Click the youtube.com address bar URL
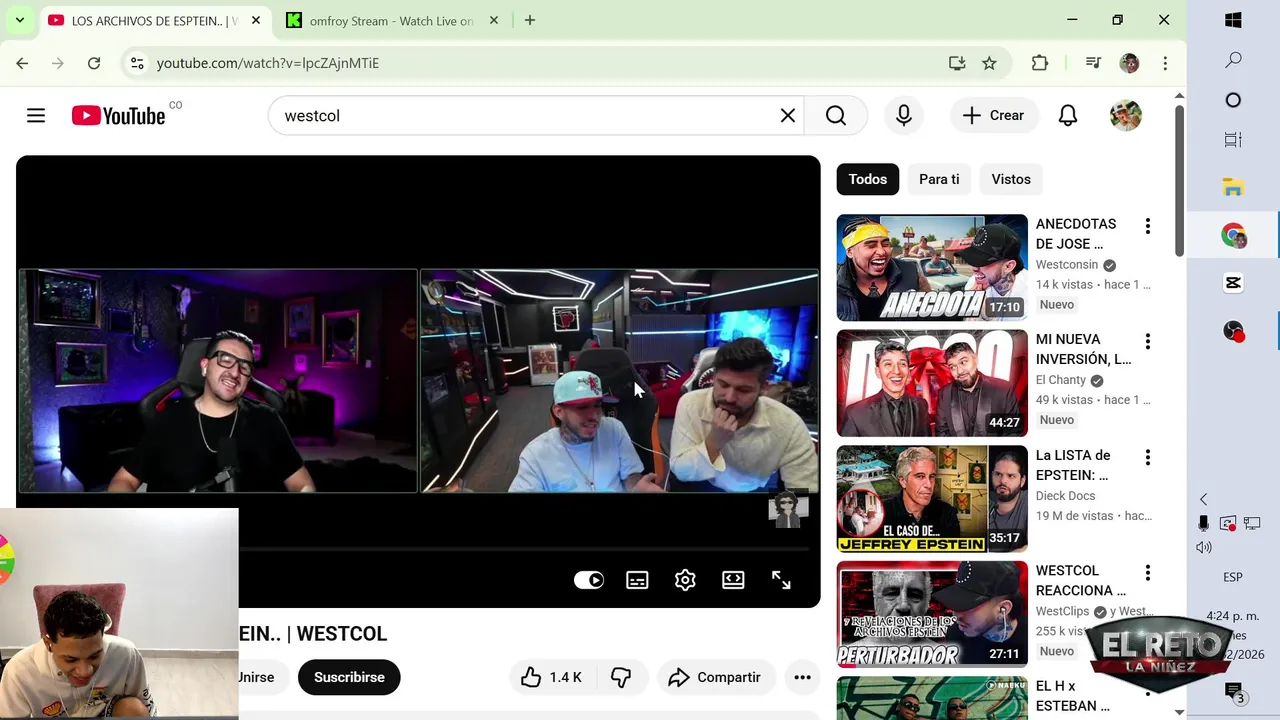1280x720 pixels. click(x=268, y=63)
